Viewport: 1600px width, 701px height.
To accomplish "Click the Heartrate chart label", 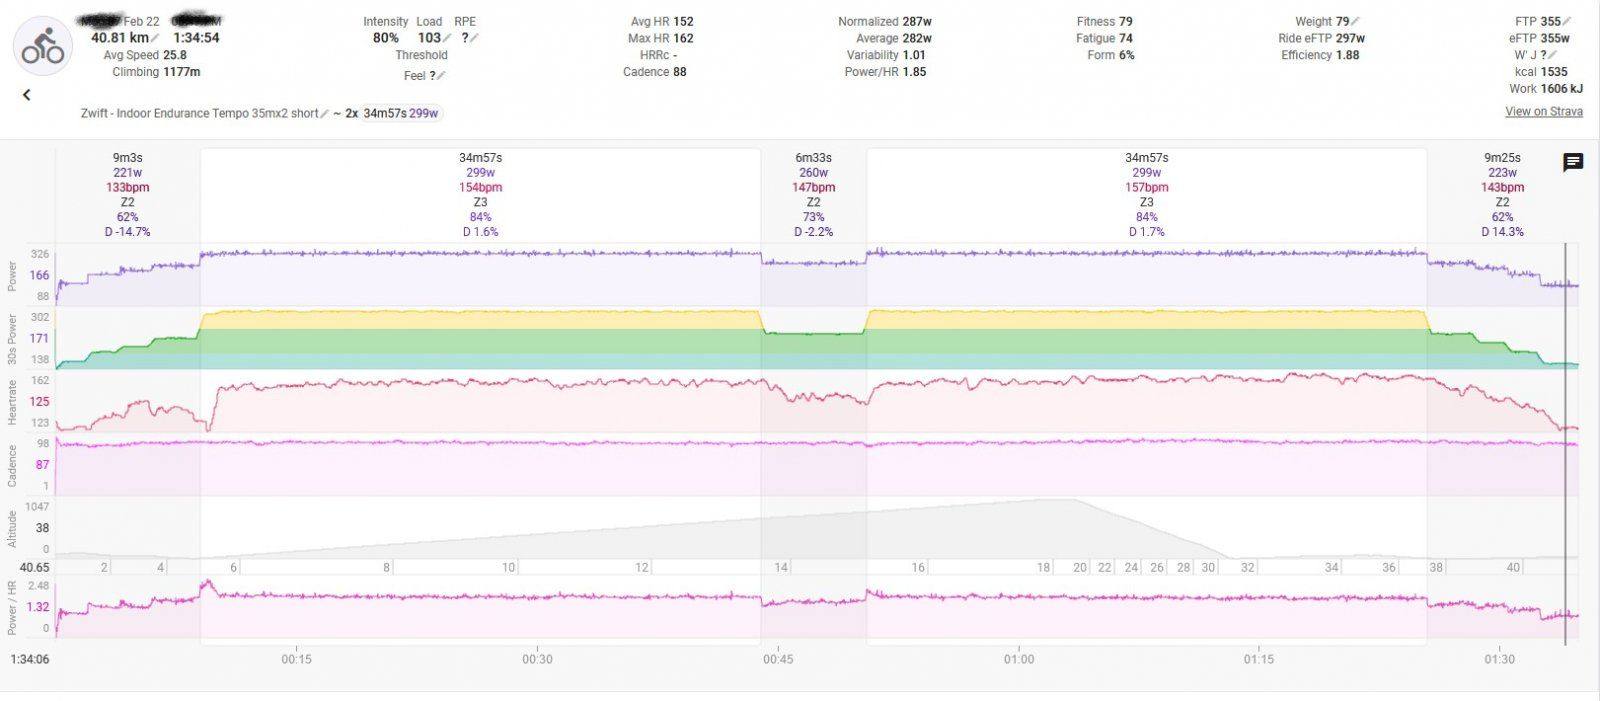I will [x=13, y=402].
